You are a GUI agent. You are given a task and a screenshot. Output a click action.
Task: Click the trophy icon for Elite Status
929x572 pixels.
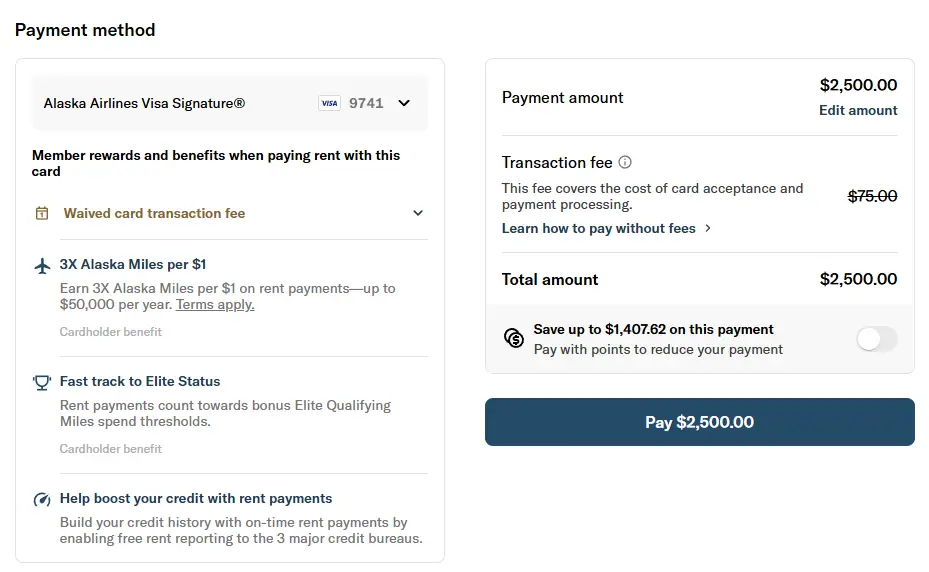(42, 382)
